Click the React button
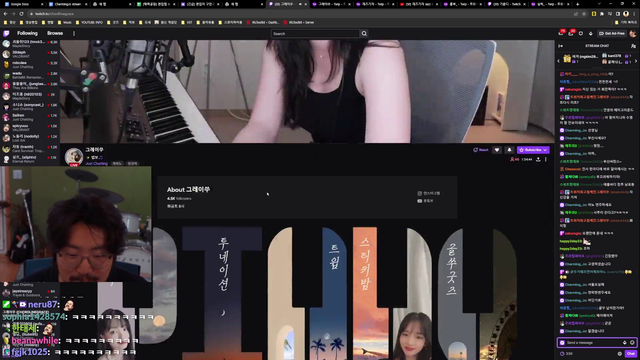 (481, 150)
